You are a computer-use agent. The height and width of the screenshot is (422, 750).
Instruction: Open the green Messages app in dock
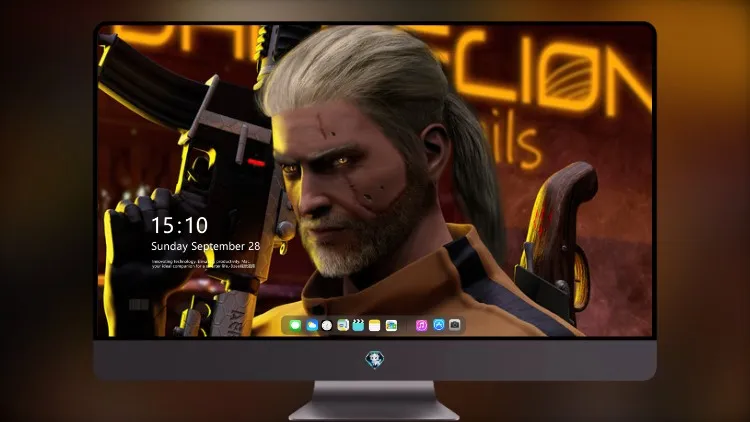point(295,325)
